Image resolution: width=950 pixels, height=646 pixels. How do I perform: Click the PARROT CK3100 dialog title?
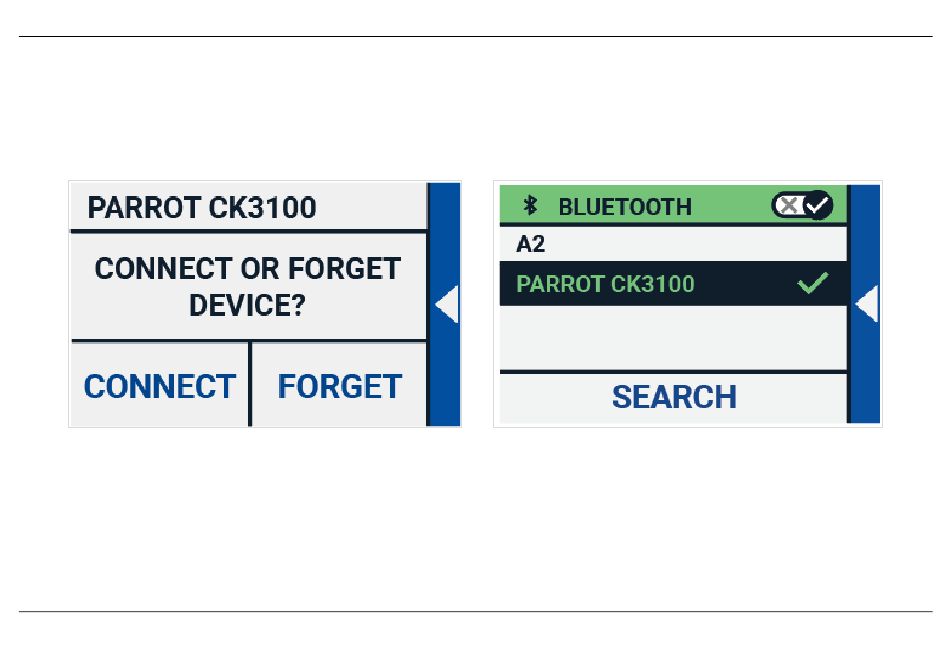(202, 208)
